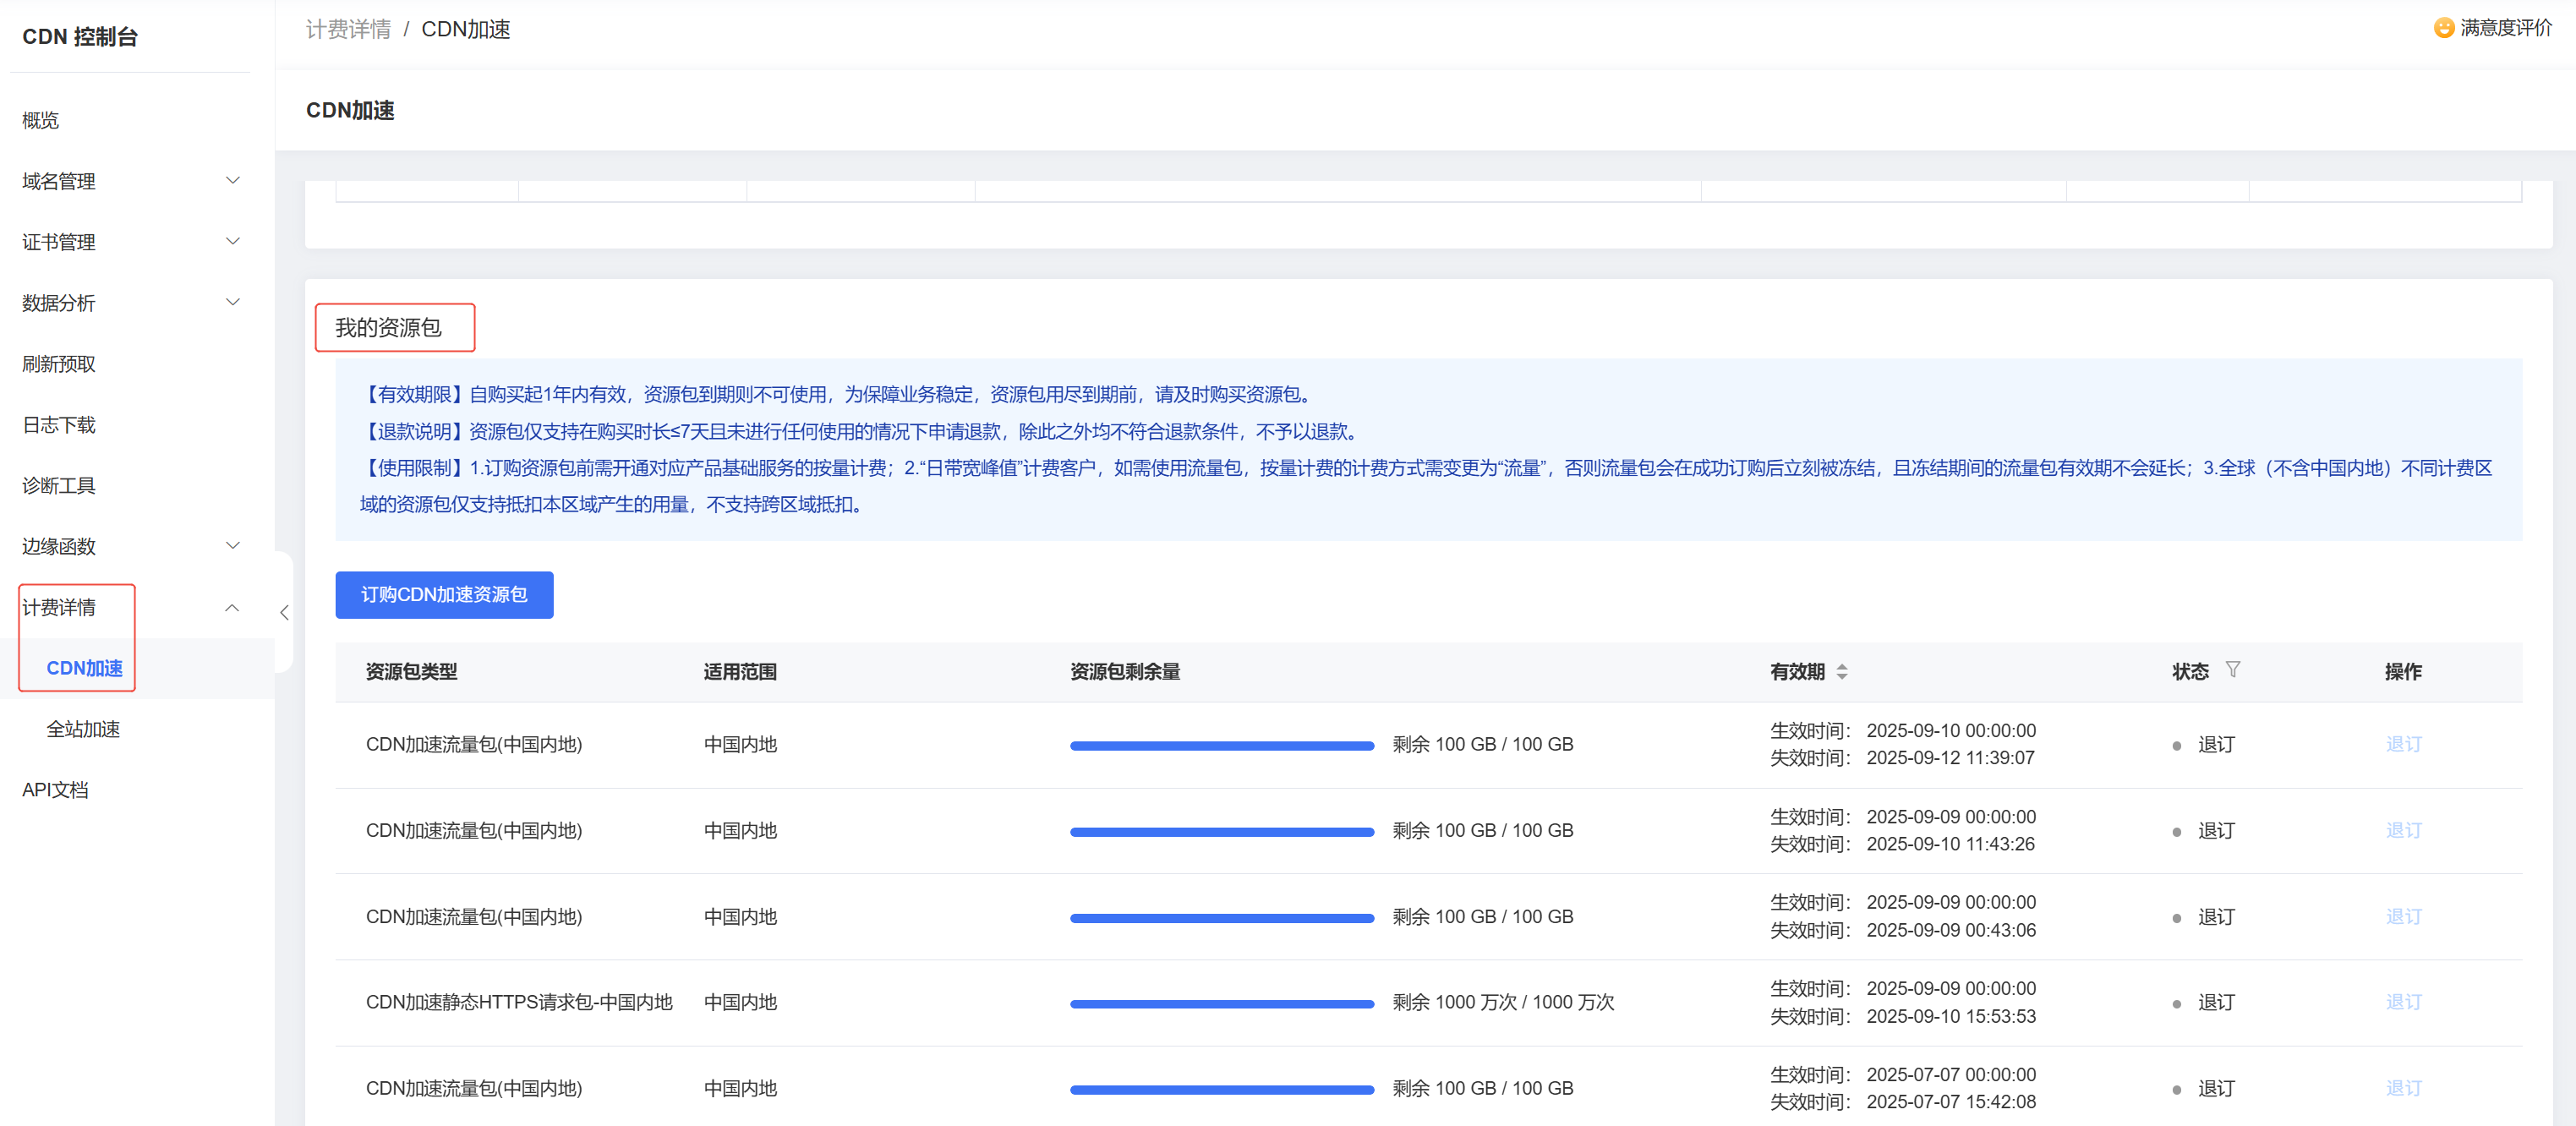This screenshot has height=1126, width=2576.
Task: Click the 2025-09-10 00:00:00 effective time
Action: 1951,731
